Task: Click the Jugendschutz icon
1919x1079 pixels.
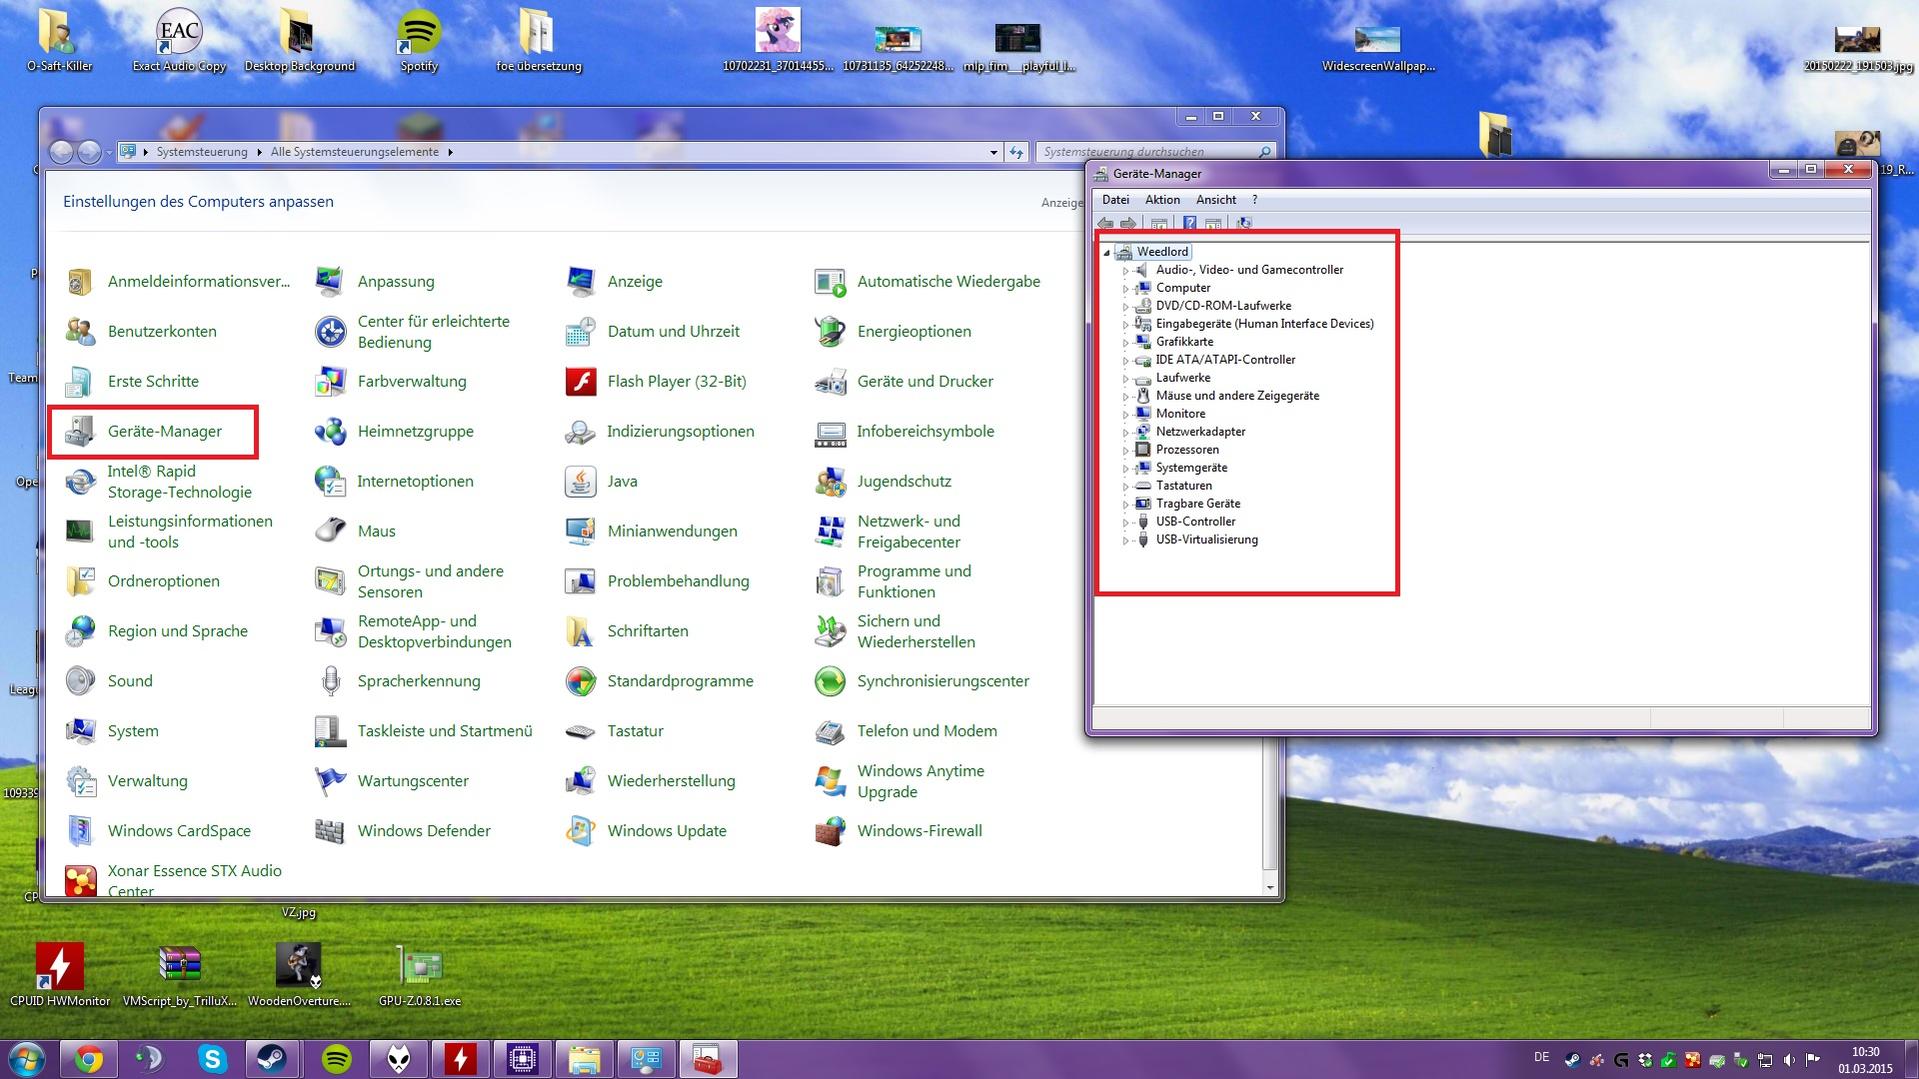Action: coord(830,481)
